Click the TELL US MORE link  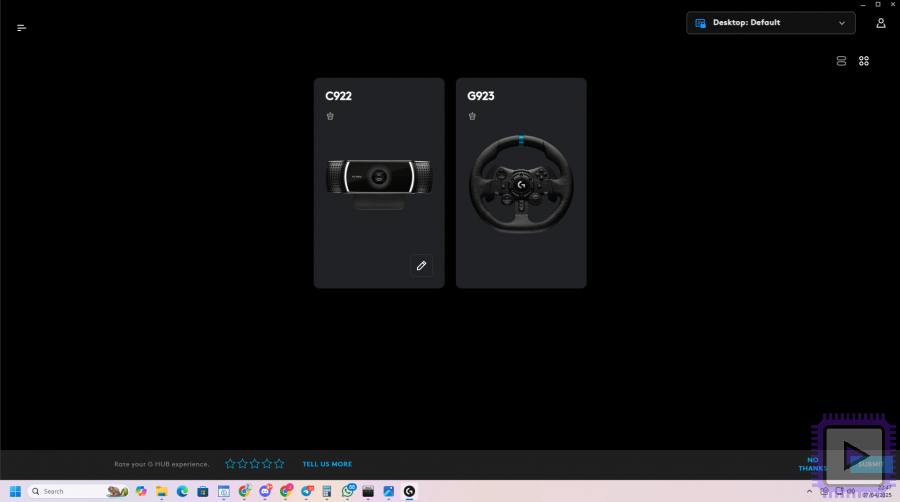(x=327, y=464)
